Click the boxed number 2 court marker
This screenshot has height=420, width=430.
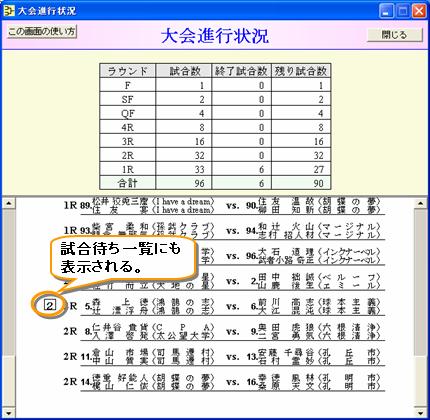tap(50, 305)
